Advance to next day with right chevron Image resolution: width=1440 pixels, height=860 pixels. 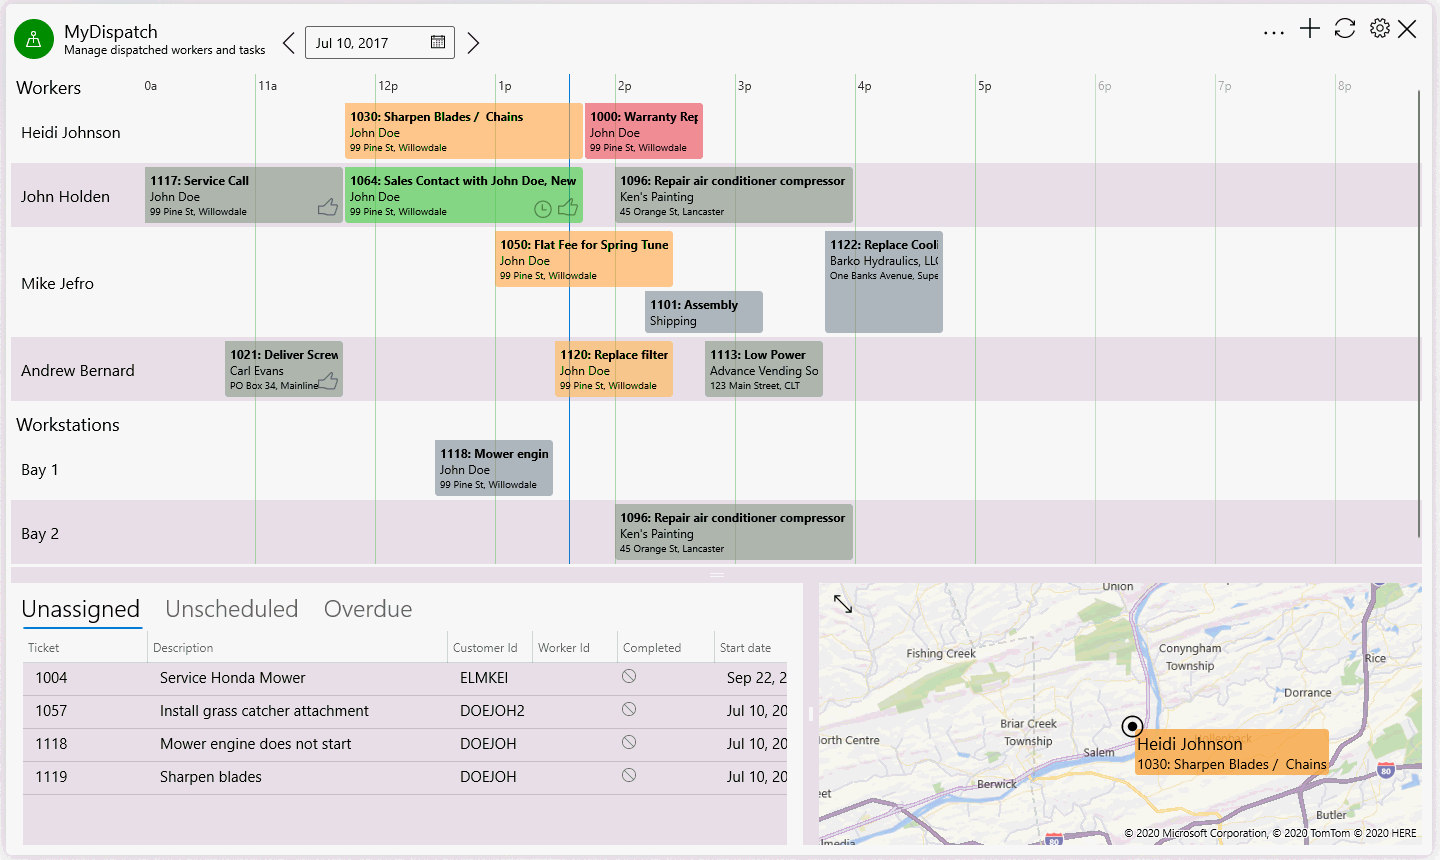coord(473,43)
